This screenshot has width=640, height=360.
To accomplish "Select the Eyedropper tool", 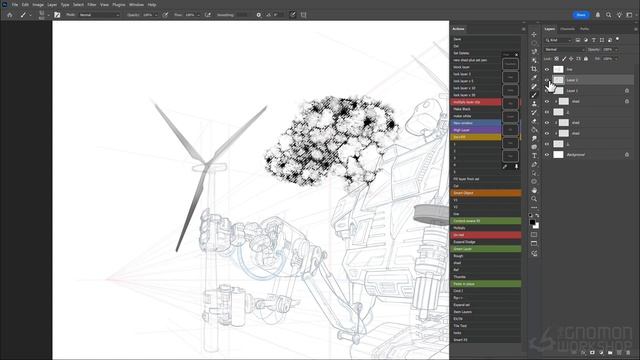I will [x=534, y=78].
